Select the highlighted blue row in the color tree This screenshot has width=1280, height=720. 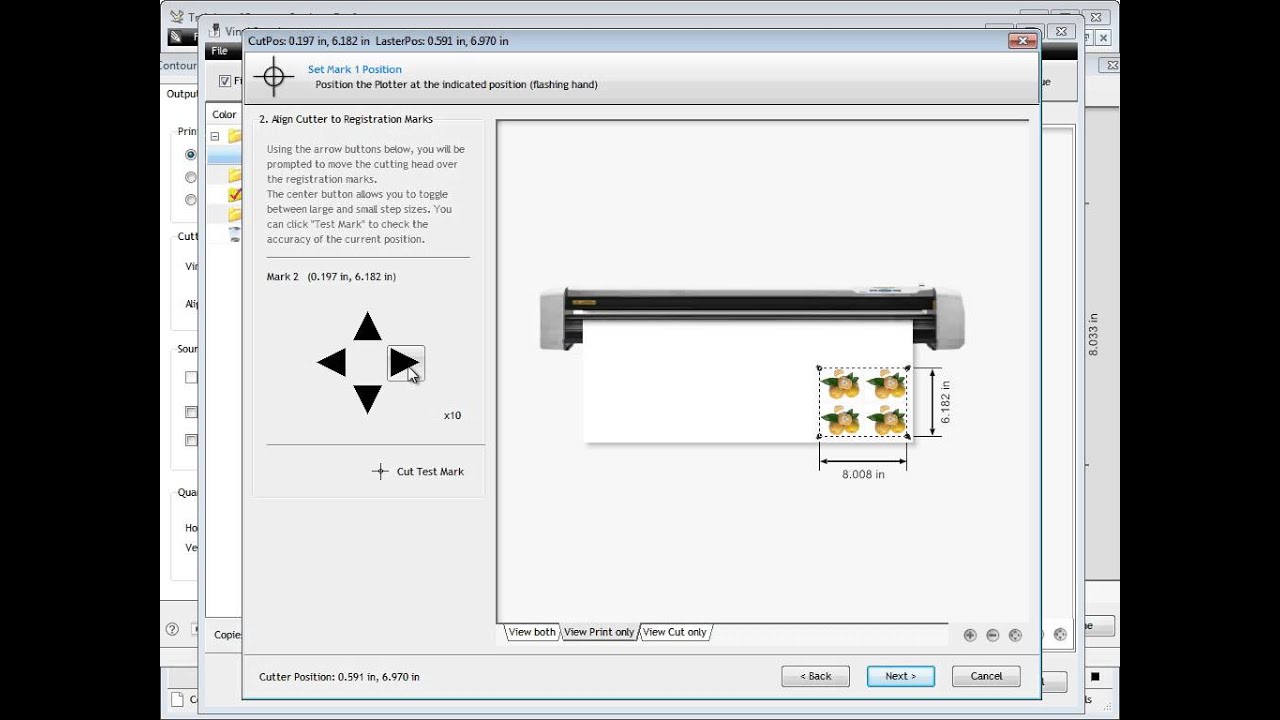pos(225,157)
